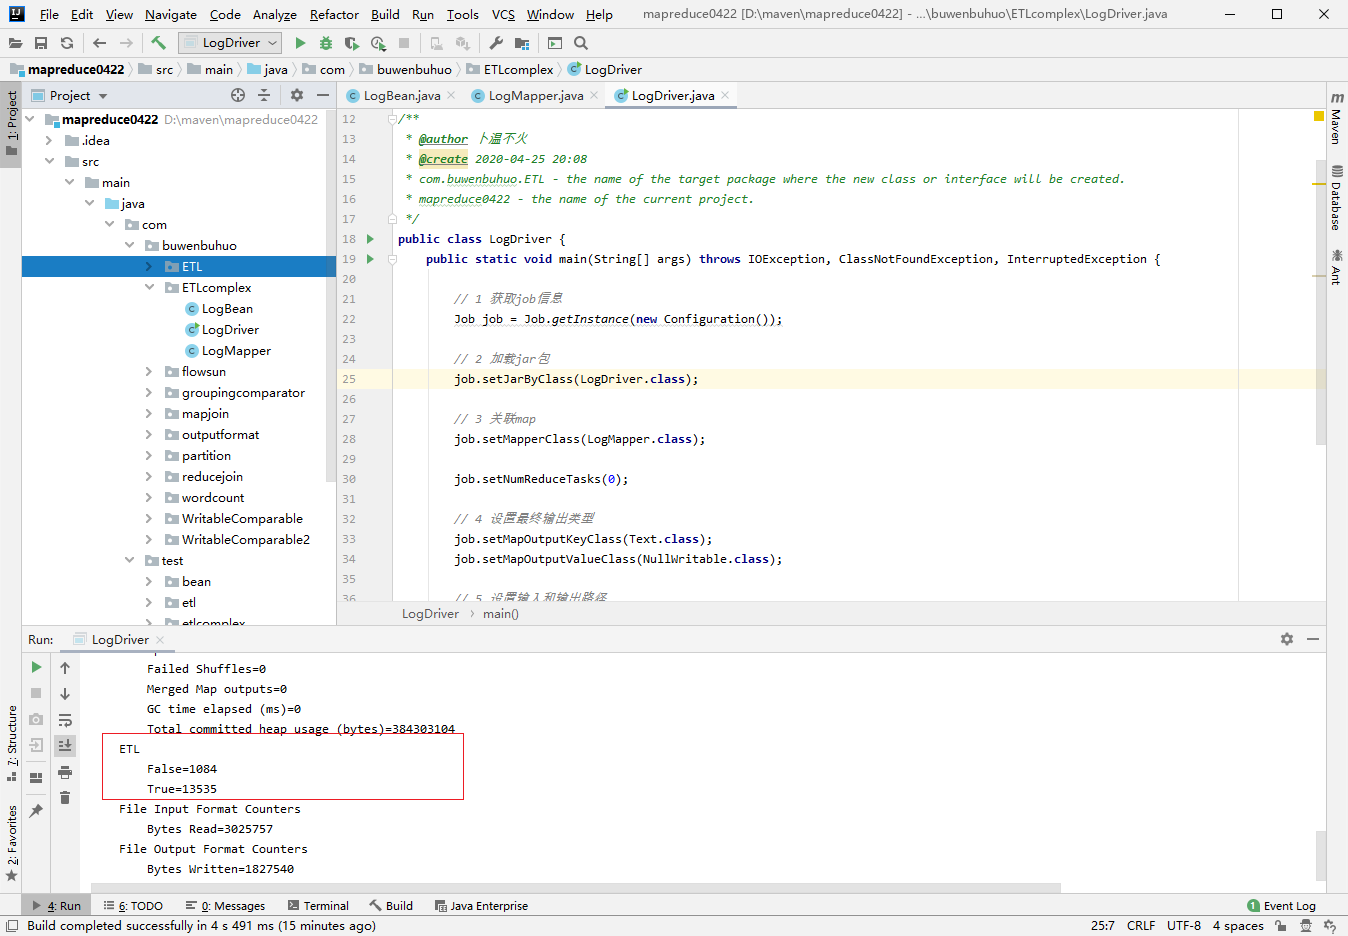The width and height of the screenshot is (1348, 936).
Task: Toggle the Maven tool window
Action: point(1336,119)
